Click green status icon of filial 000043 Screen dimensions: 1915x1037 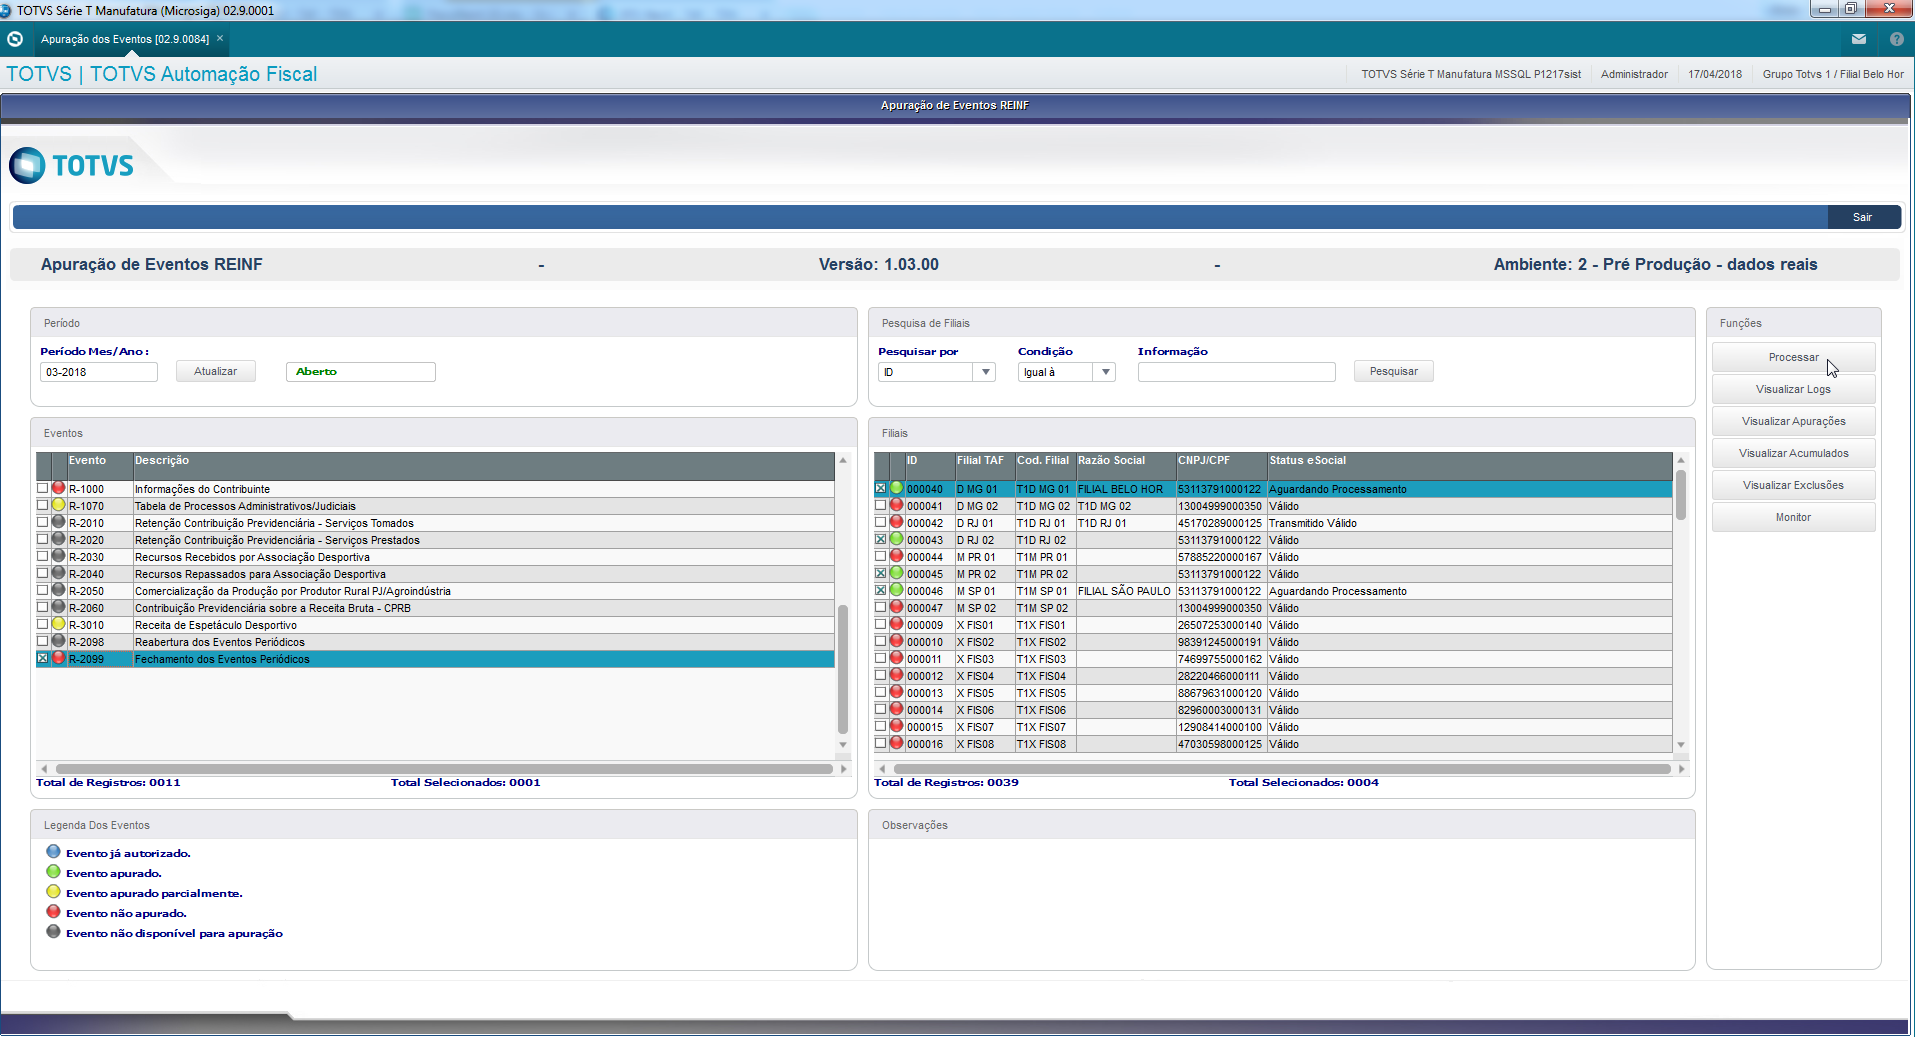897,539
